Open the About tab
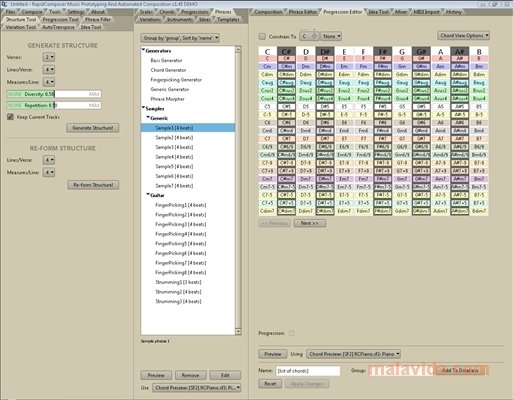 (x=98, y=12)
